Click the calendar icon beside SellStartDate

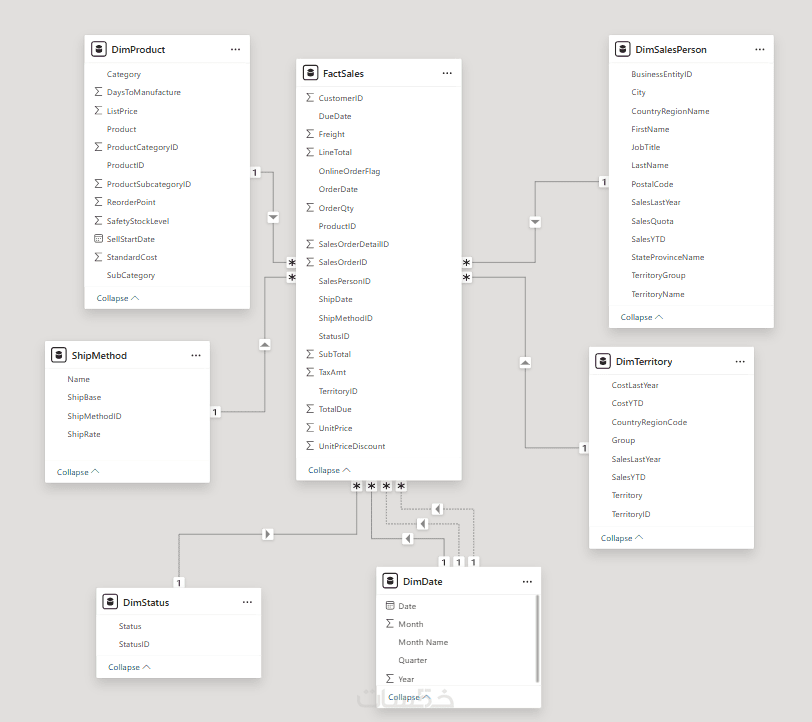98,239
